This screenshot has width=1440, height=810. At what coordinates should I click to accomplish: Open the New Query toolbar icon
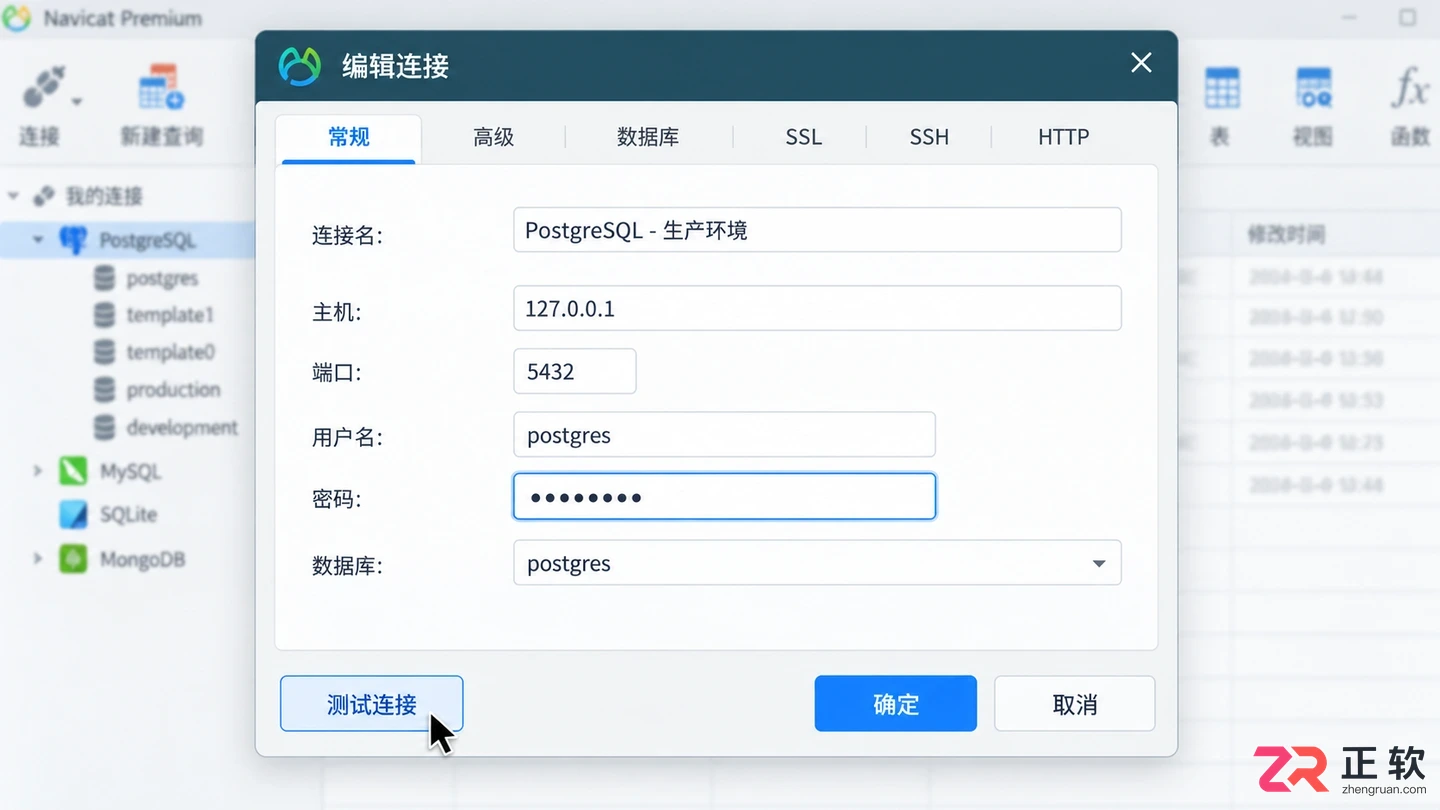(x=161, y=88)
